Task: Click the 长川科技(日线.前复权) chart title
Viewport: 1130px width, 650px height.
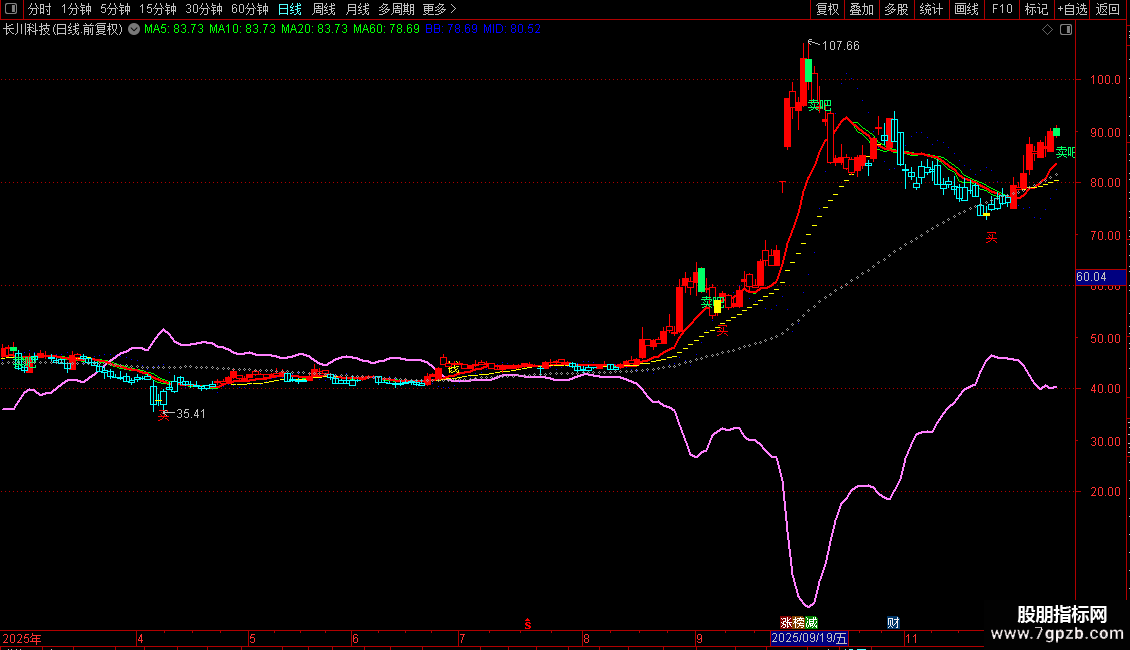Action: pos(63,29)
